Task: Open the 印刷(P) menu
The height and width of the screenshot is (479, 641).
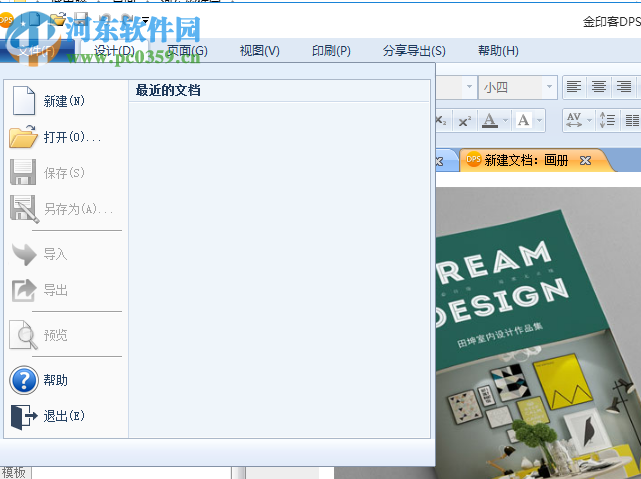Action: pyautogui.click(x=331, y=51)
